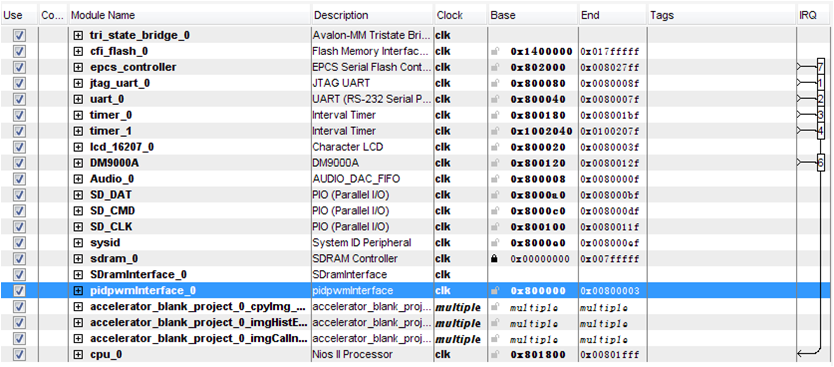Click the Use column header

coord(20,15)
